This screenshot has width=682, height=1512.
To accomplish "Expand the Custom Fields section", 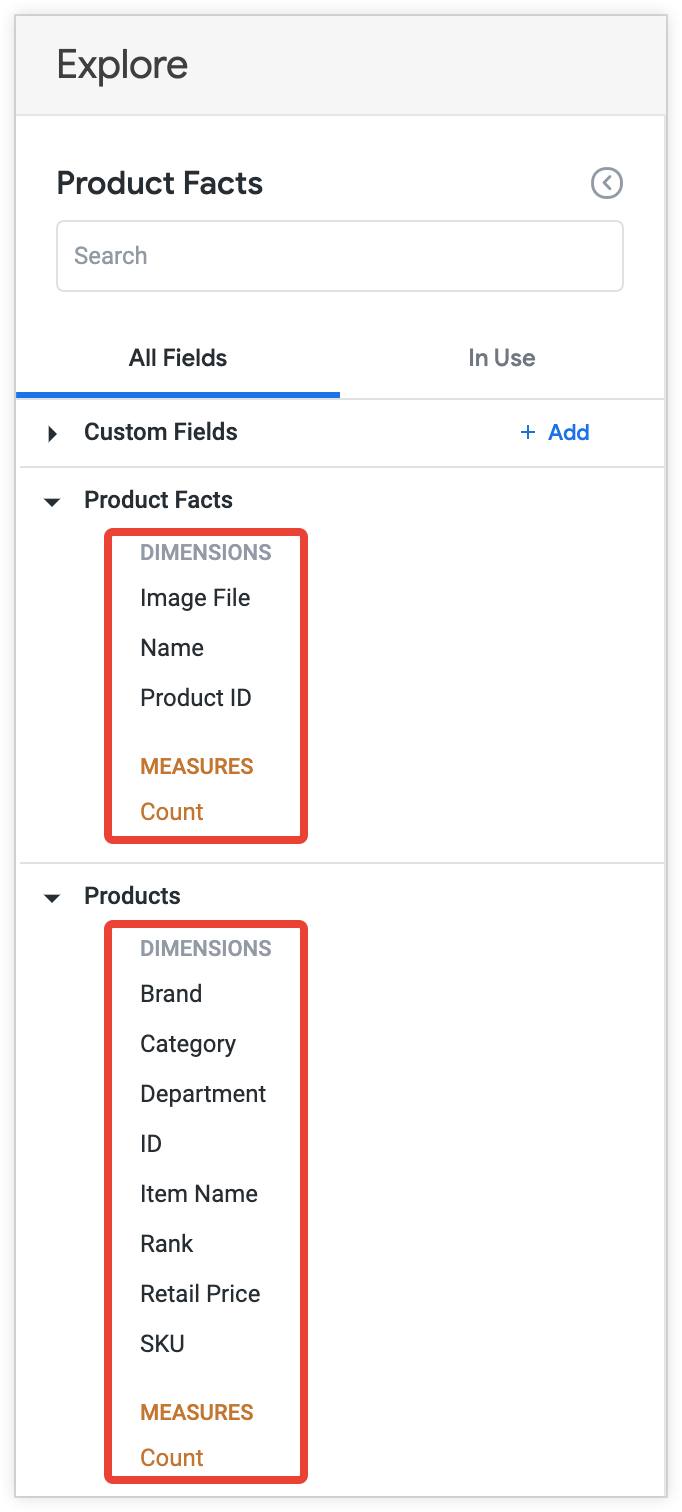I will coord(51,432).
